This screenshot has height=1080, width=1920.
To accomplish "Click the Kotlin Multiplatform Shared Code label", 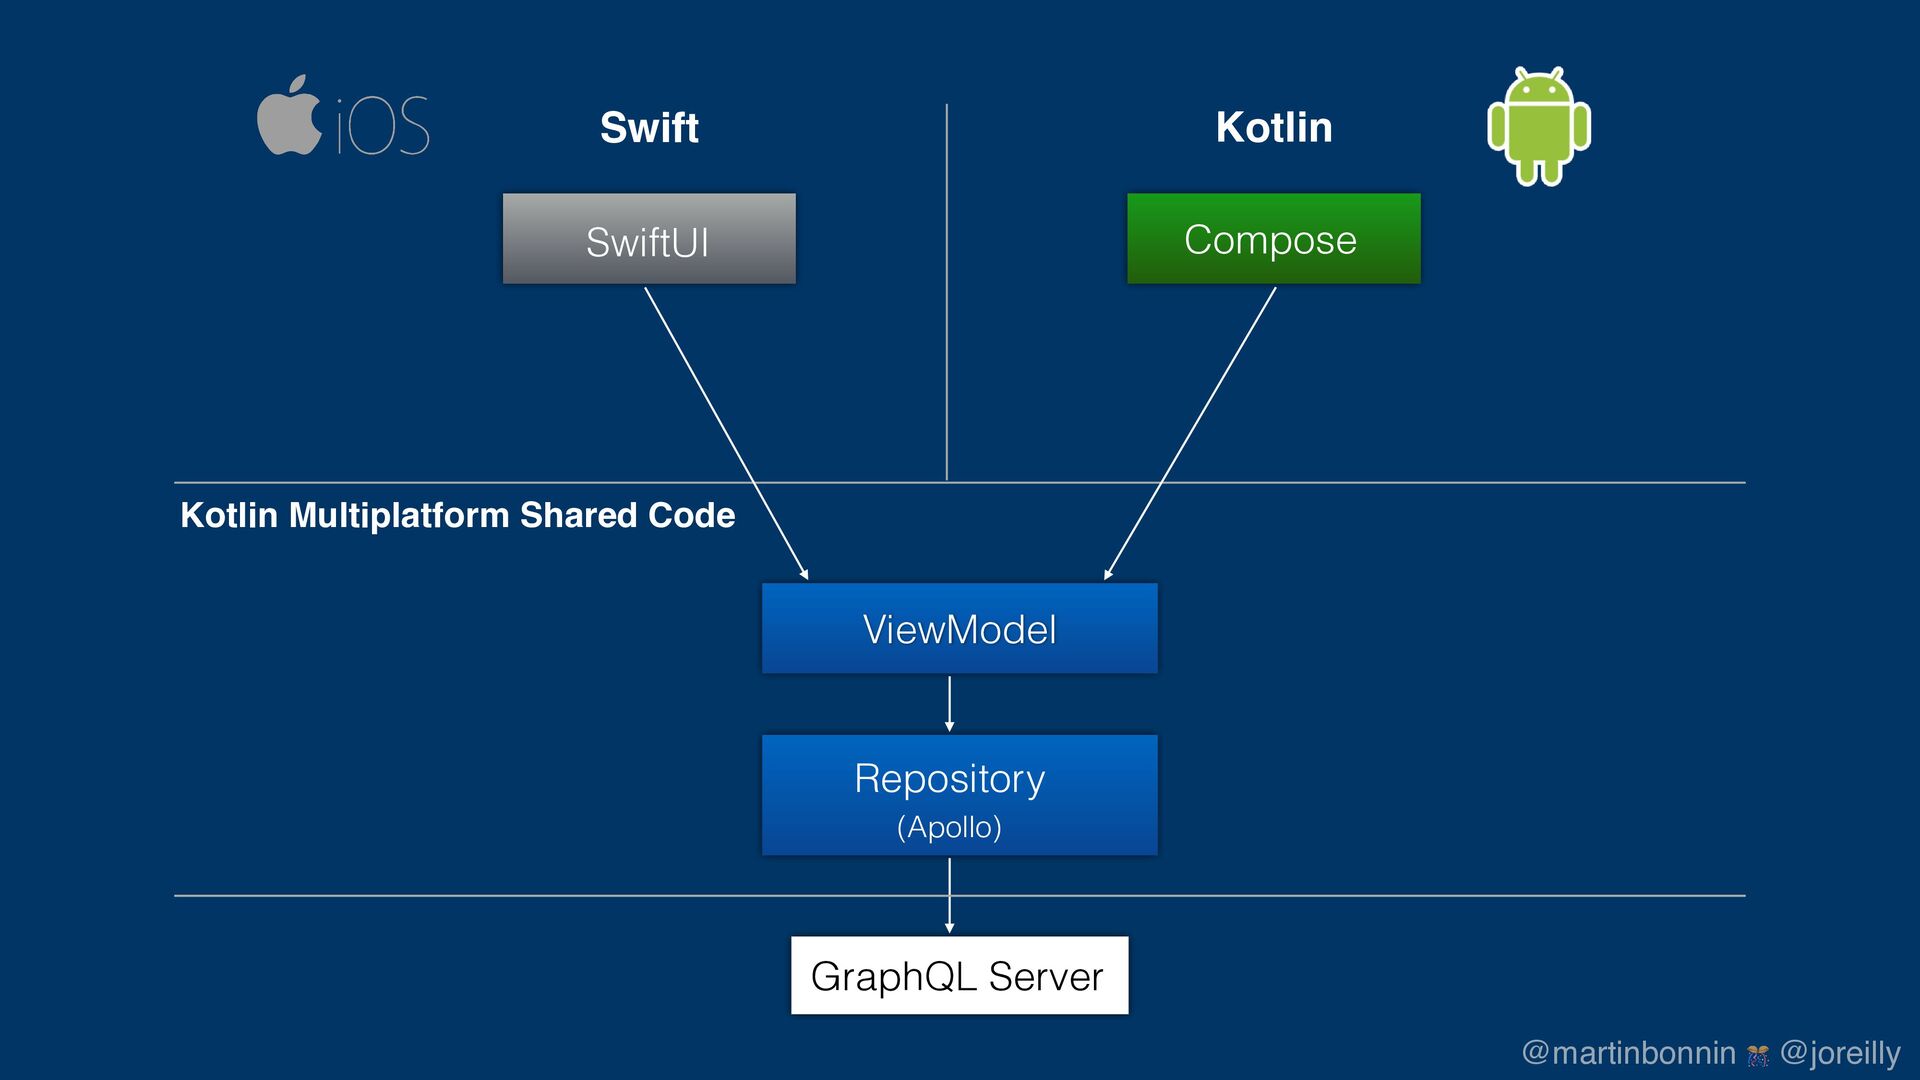I will click(x=457, y=516).
